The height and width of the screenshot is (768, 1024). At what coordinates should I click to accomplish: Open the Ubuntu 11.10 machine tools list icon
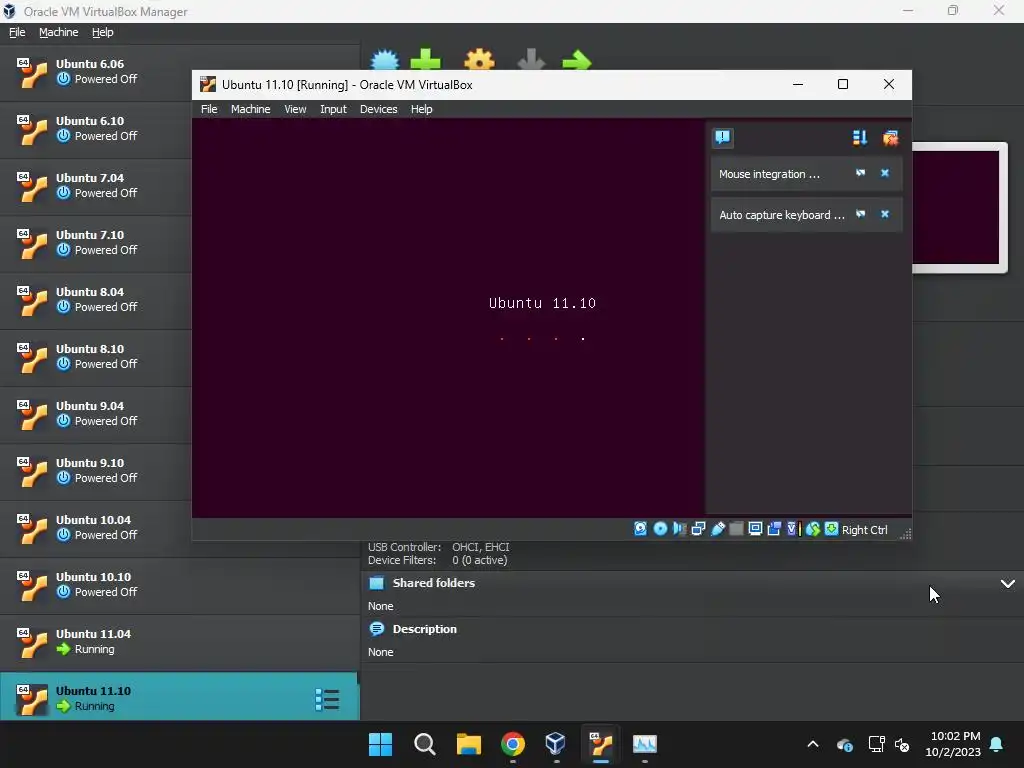pyautogui.click(x=327, y=699)
